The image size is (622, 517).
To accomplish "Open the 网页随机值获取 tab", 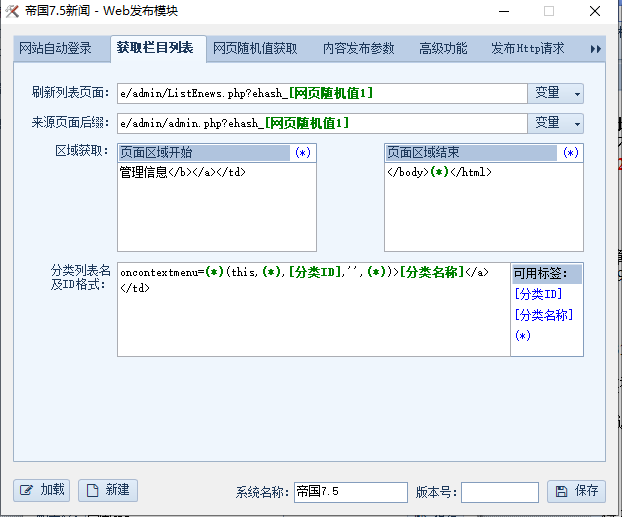I will click(255, 48).
